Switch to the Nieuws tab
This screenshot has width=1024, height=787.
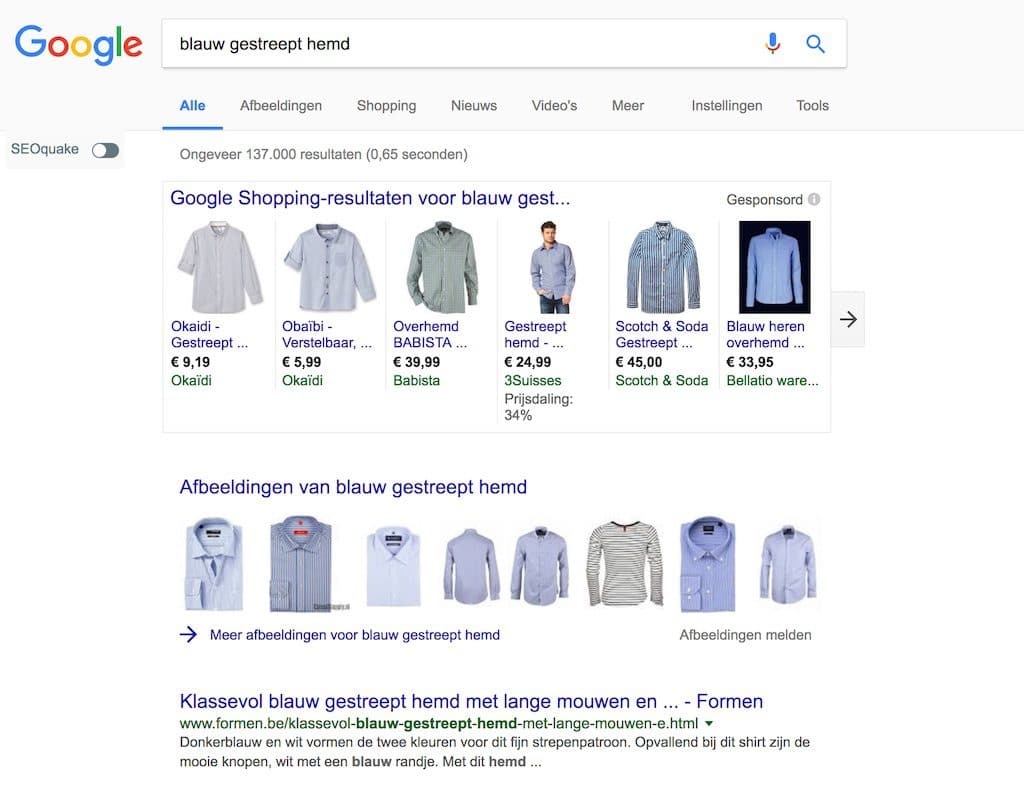pos(474,106)
